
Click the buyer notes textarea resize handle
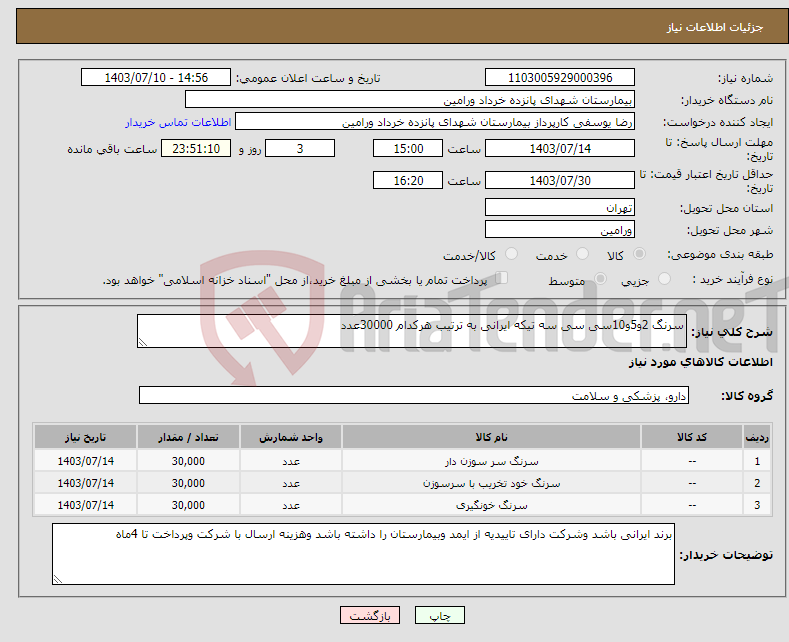coord(58,579)
